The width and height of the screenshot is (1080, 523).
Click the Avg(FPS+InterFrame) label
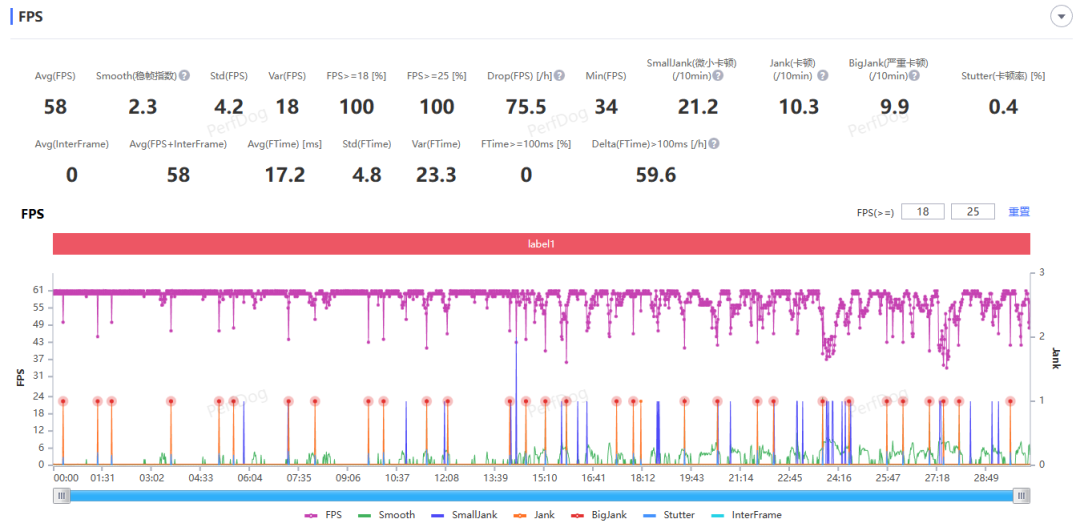(178, 144)
